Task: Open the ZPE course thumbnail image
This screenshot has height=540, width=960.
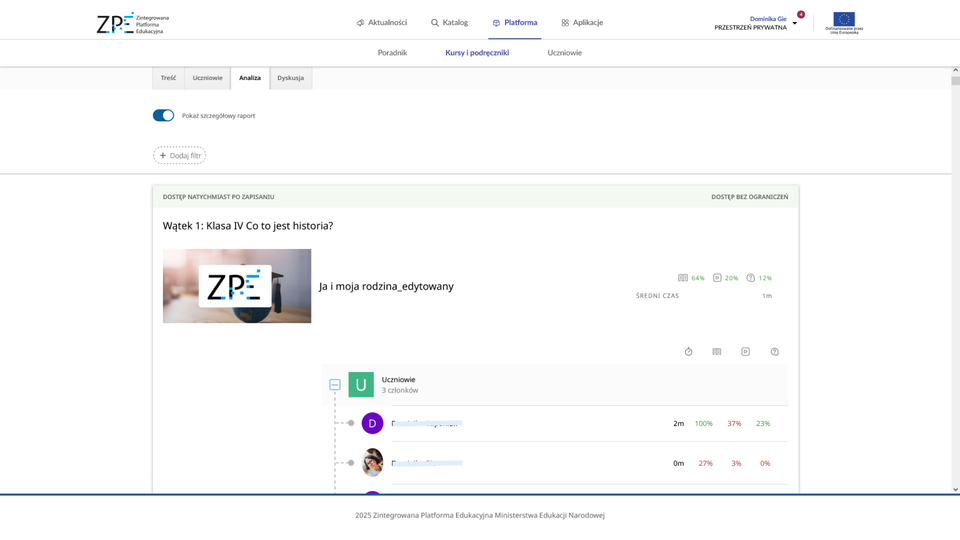Action: point(237,286)
